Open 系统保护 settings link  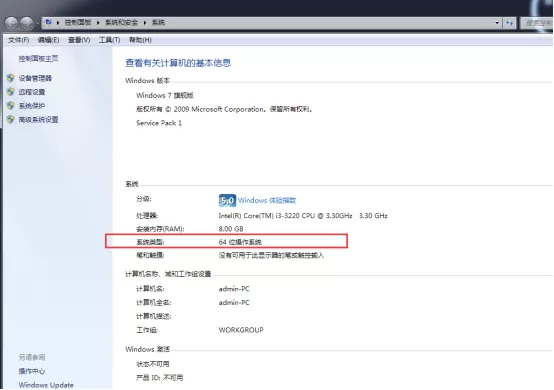click(x=32, y=106)
